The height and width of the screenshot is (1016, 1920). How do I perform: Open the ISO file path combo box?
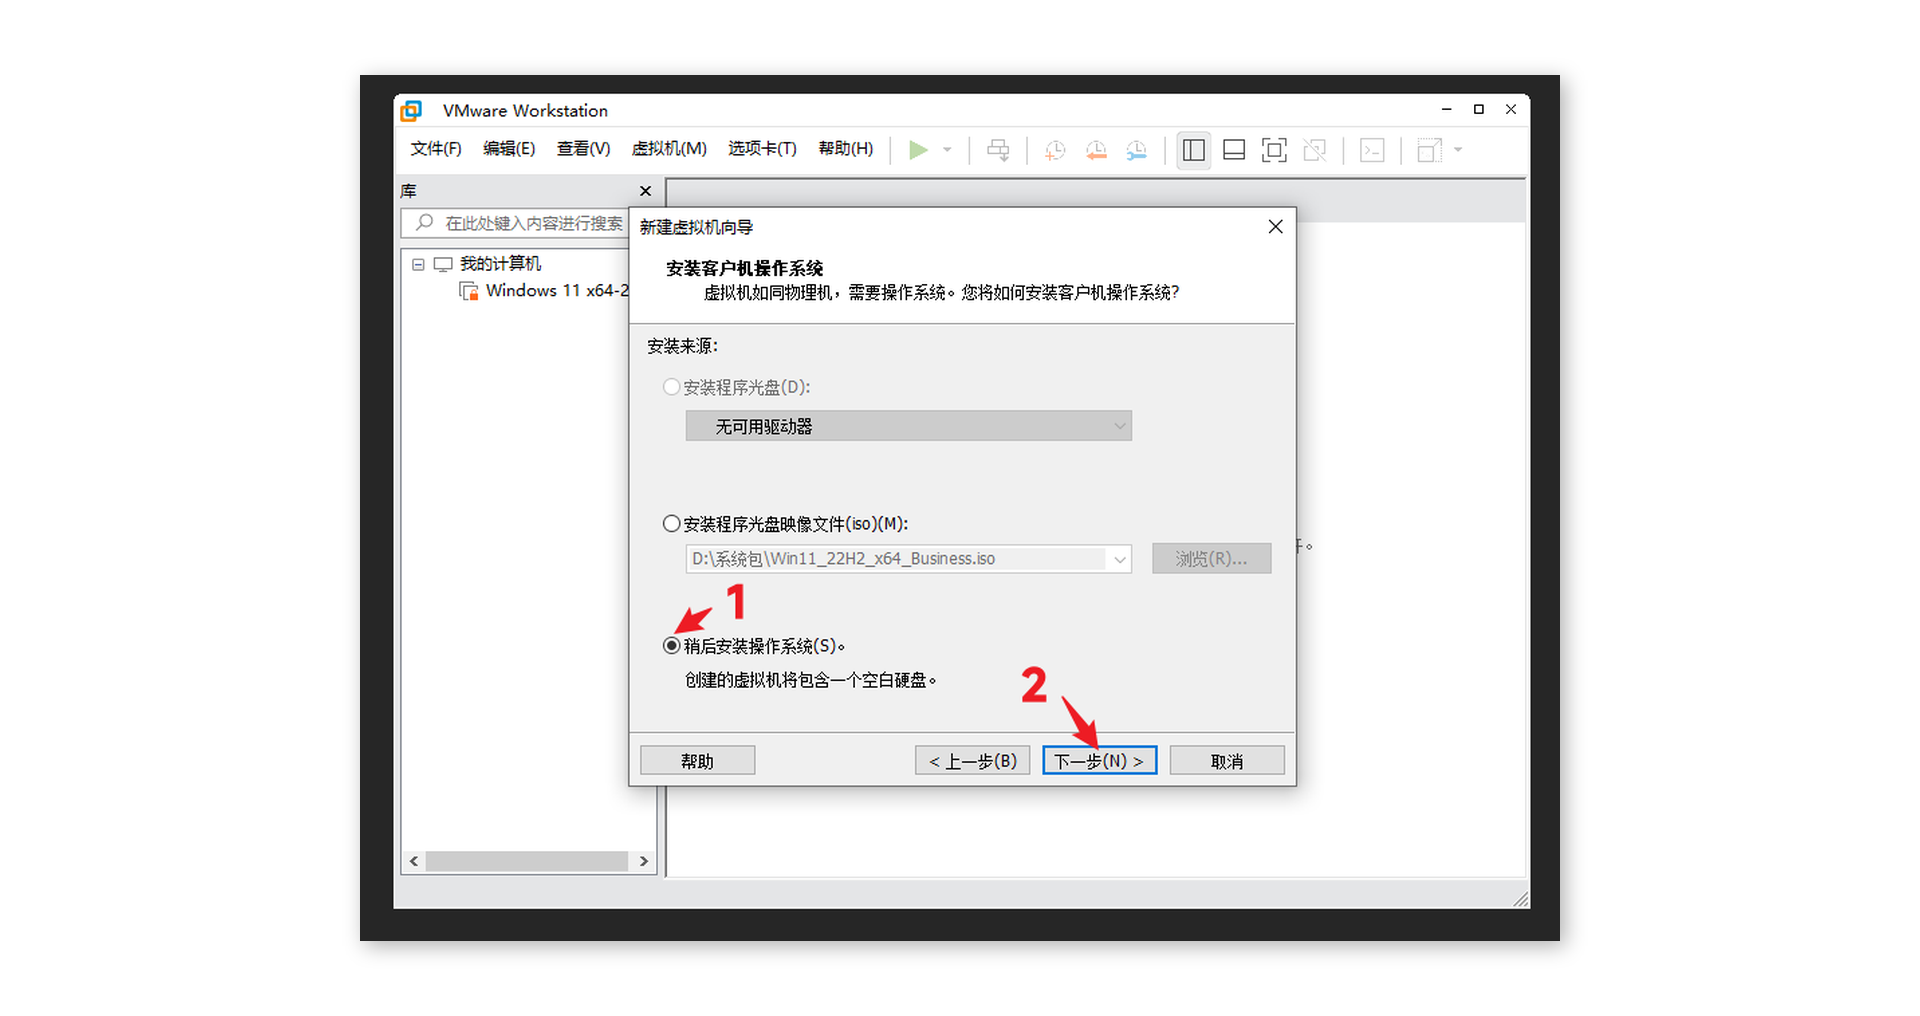pyautogui.click(x=909, y=559)
